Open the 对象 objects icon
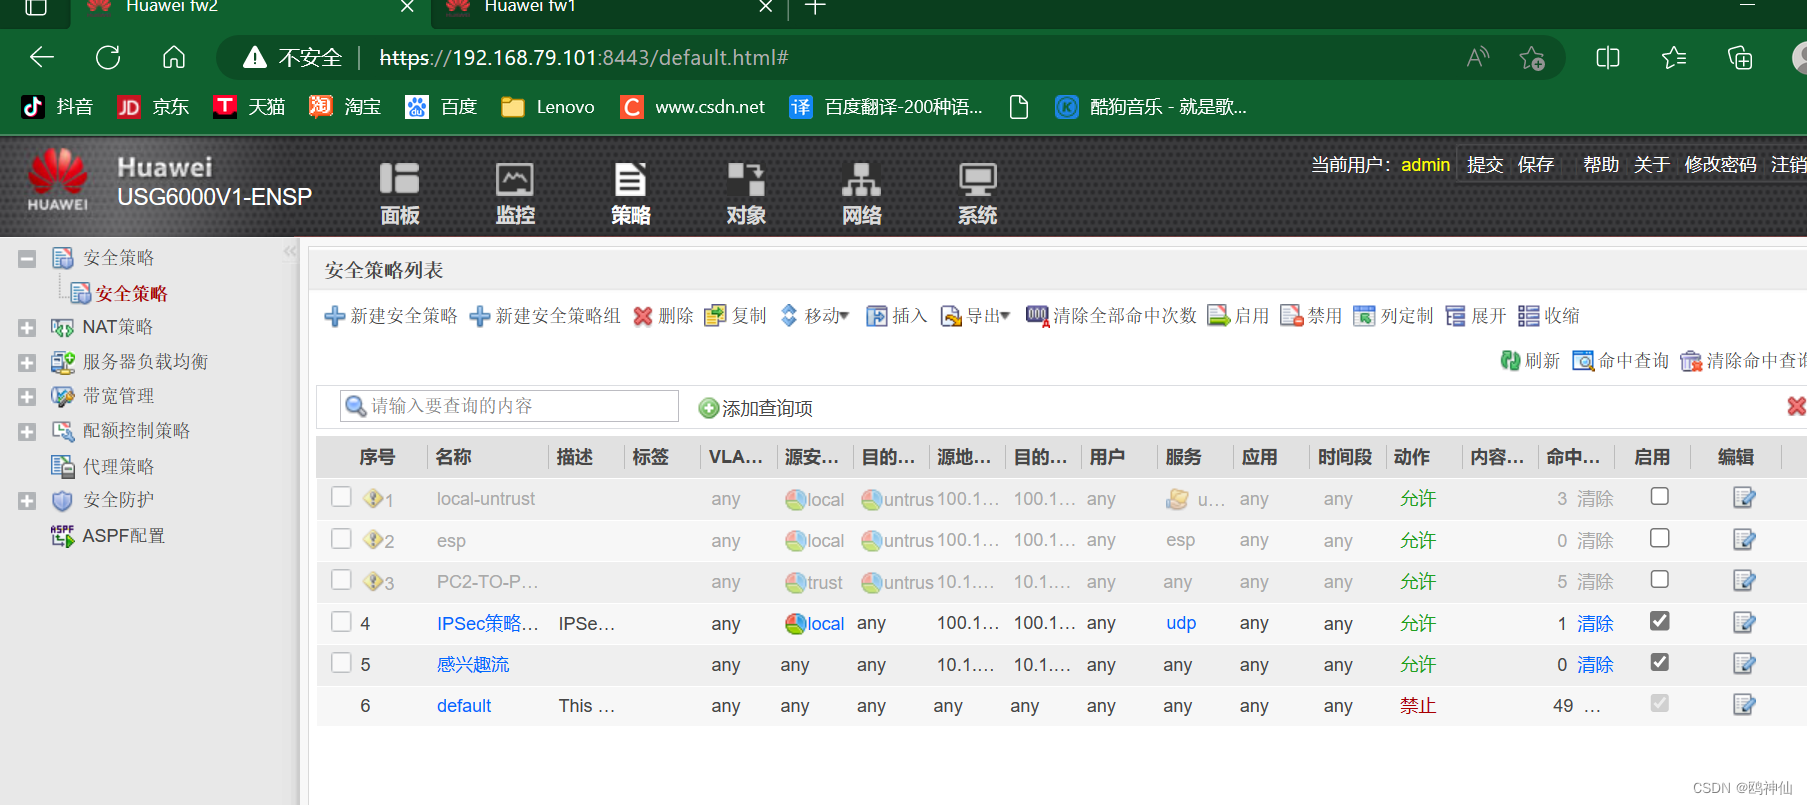Image resolution: width=1807 pixels, height=805 pixels. tap(746, 193)
